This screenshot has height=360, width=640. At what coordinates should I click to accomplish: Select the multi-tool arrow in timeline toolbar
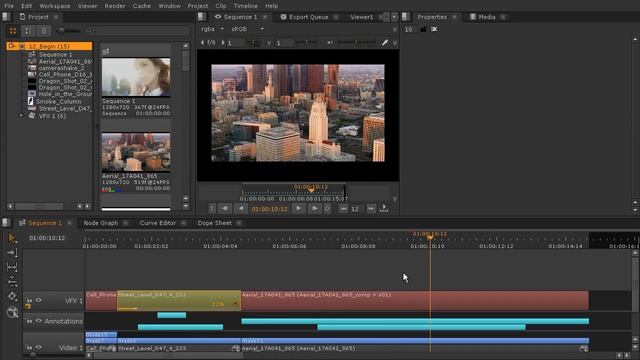click(x=12, y=238)
